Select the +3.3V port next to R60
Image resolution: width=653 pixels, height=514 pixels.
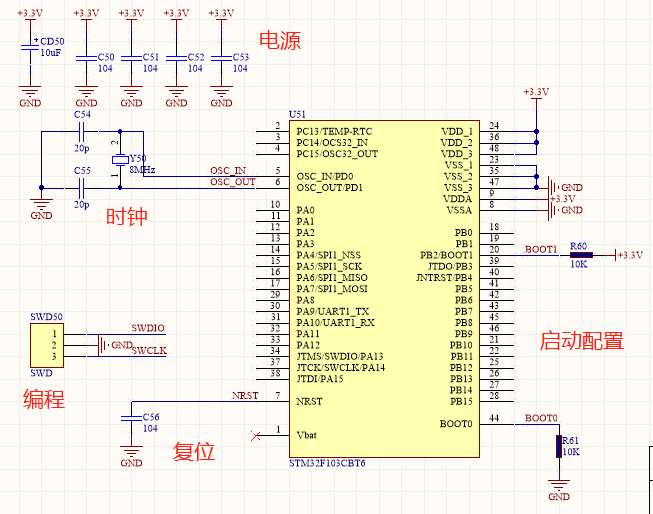point(629,255)
